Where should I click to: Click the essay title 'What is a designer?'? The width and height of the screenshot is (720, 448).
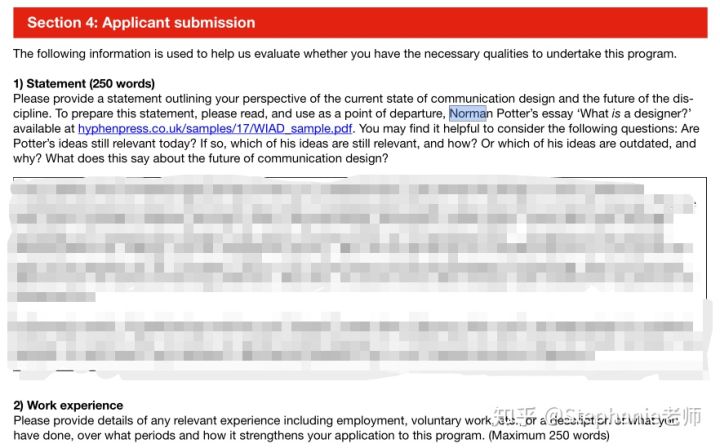634,113
